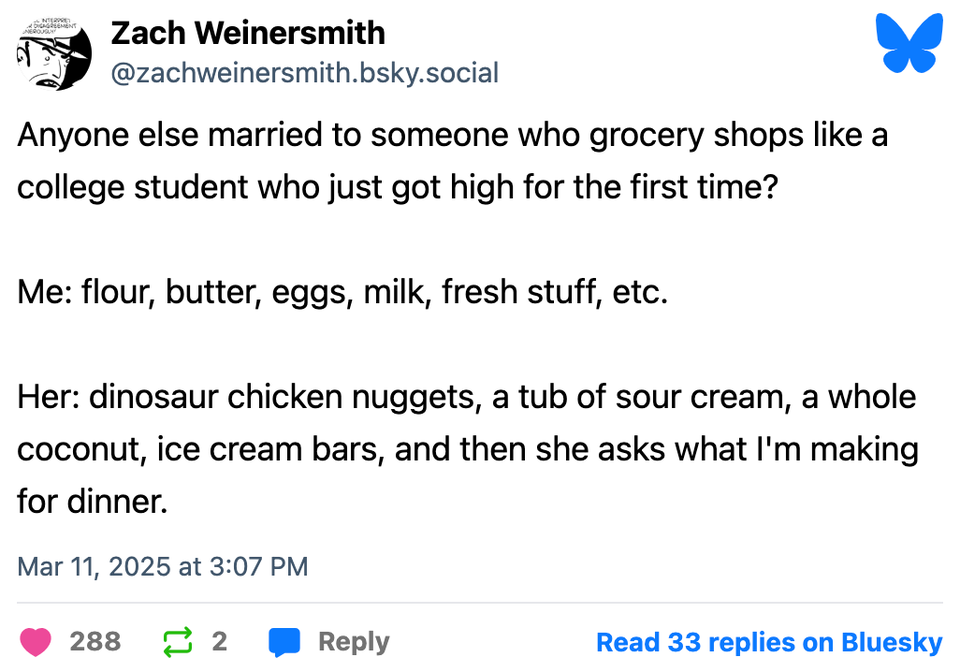Click the repost count of 2
This screenshot has height=672, width=960.
click(x=219, y=641)
